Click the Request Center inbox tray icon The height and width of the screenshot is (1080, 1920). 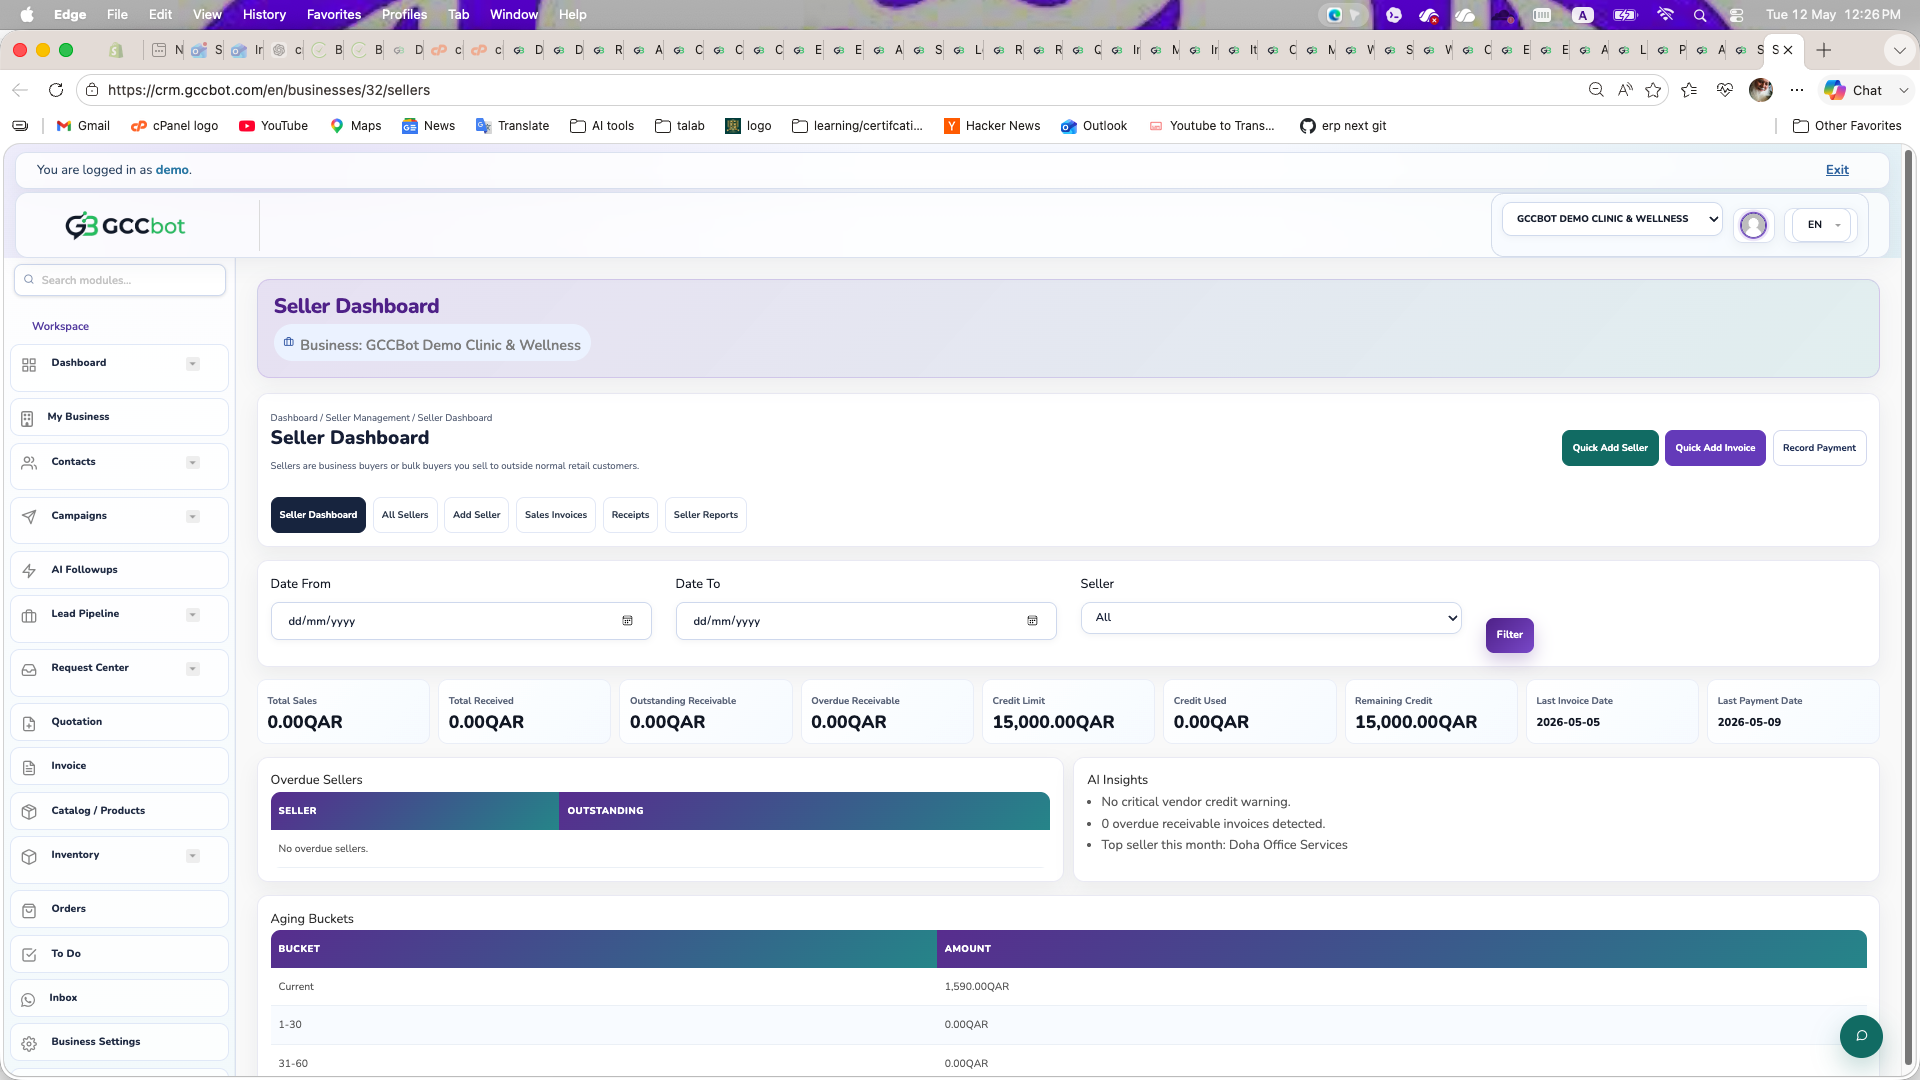click(29, 669)
